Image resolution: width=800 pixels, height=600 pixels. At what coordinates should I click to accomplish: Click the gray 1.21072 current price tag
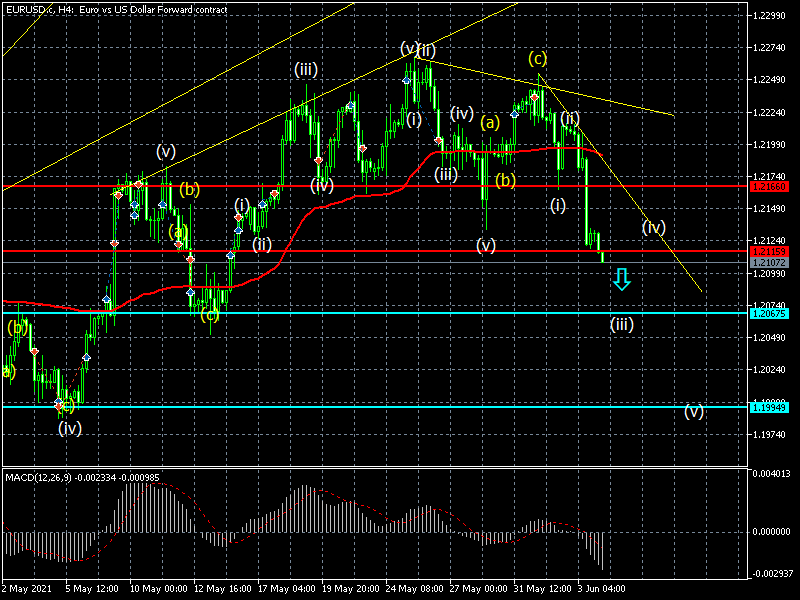point(769,262)
